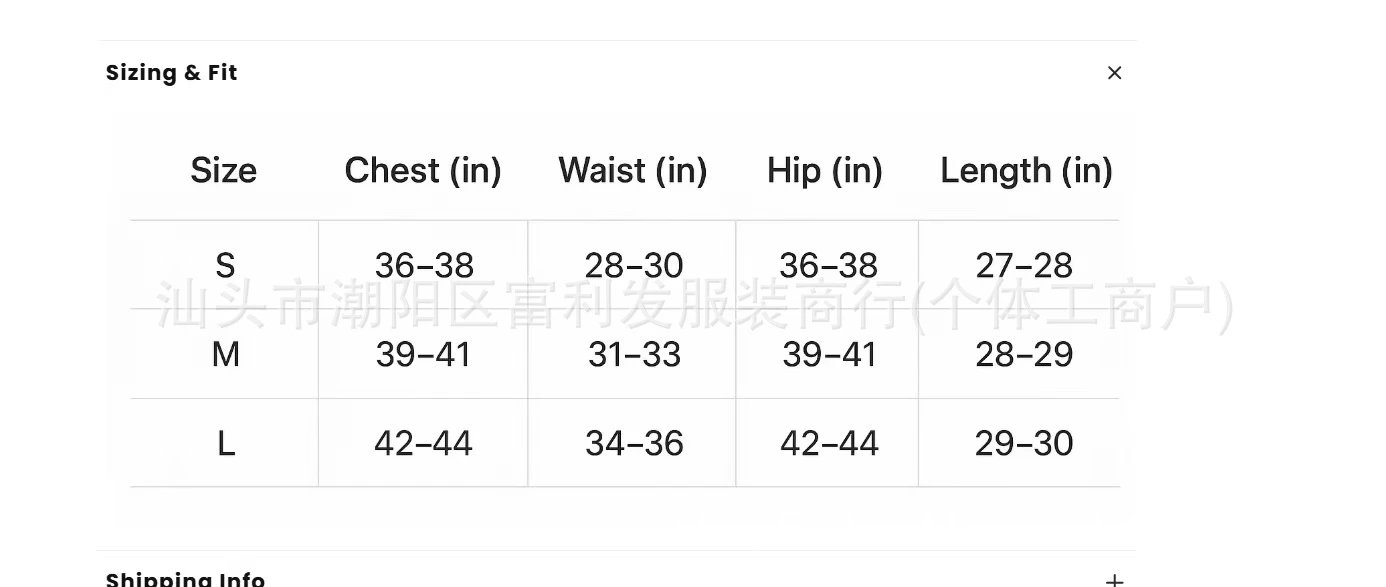Click the Sizing & Fit section heading
1386x587 pixels.
click(172, 73)
